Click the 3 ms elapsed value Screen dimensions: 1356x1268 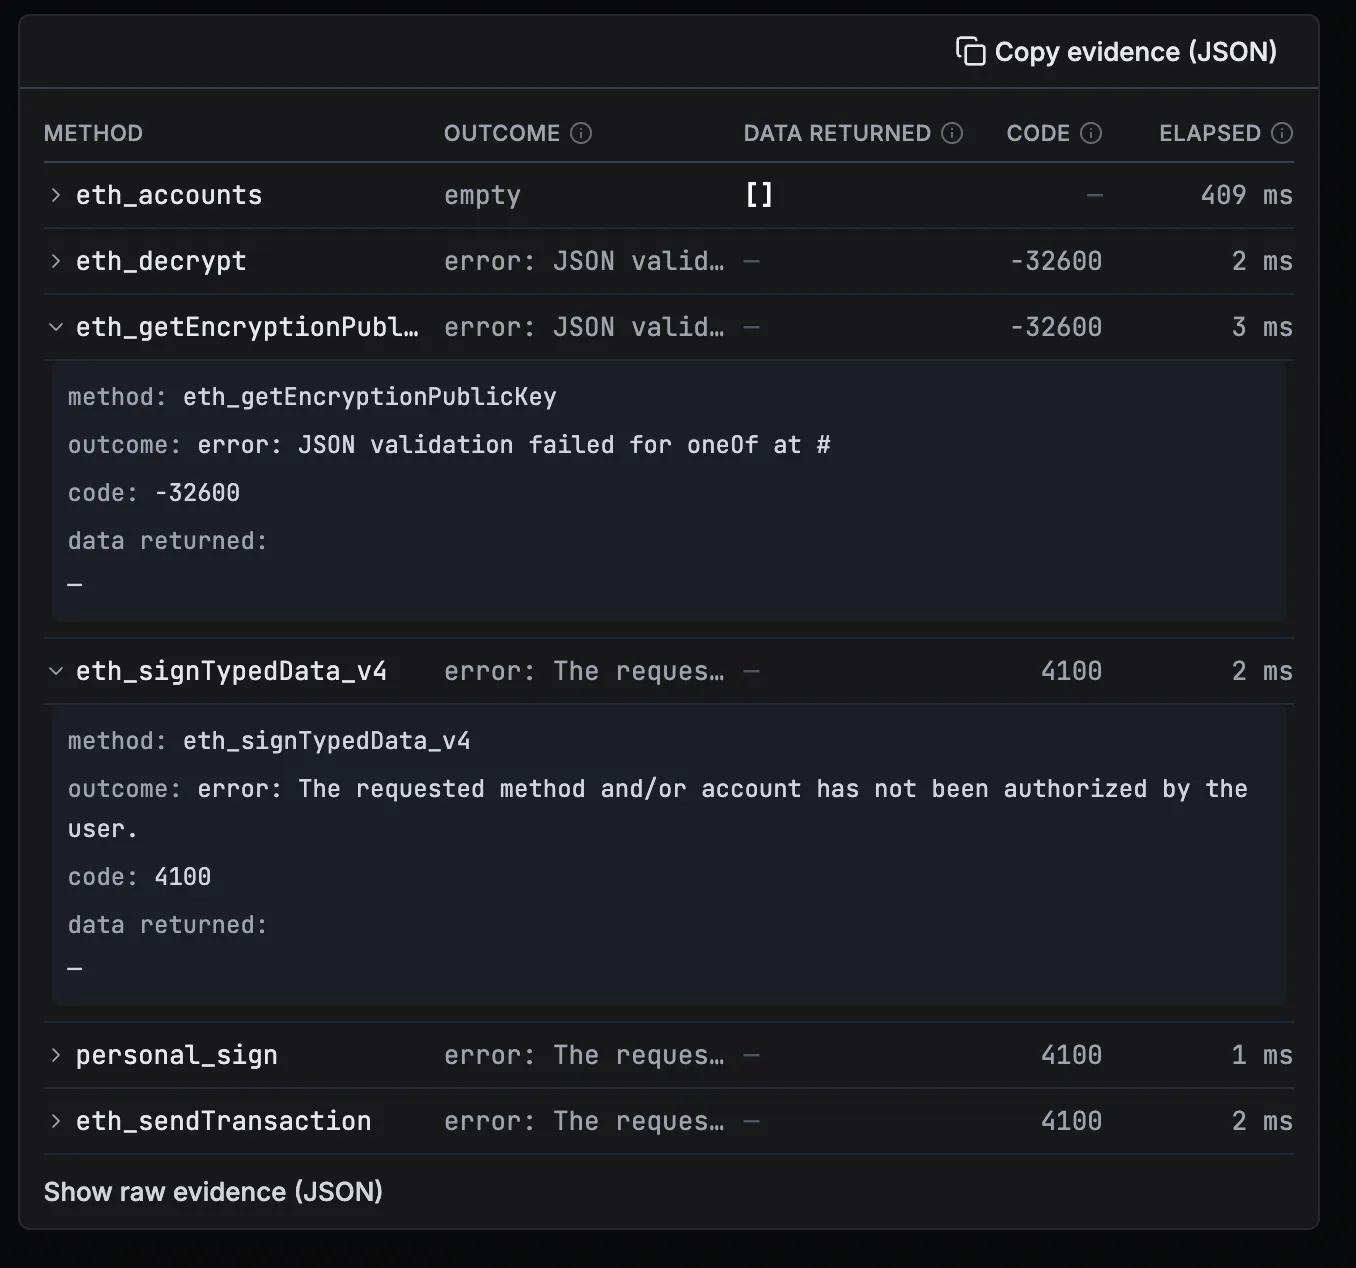click(x=1262, y=327)
